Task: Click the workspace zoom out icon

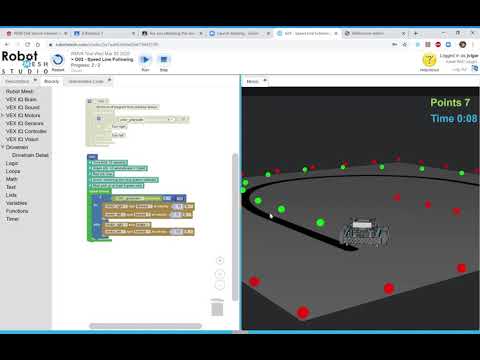Action: pos(220,285)
